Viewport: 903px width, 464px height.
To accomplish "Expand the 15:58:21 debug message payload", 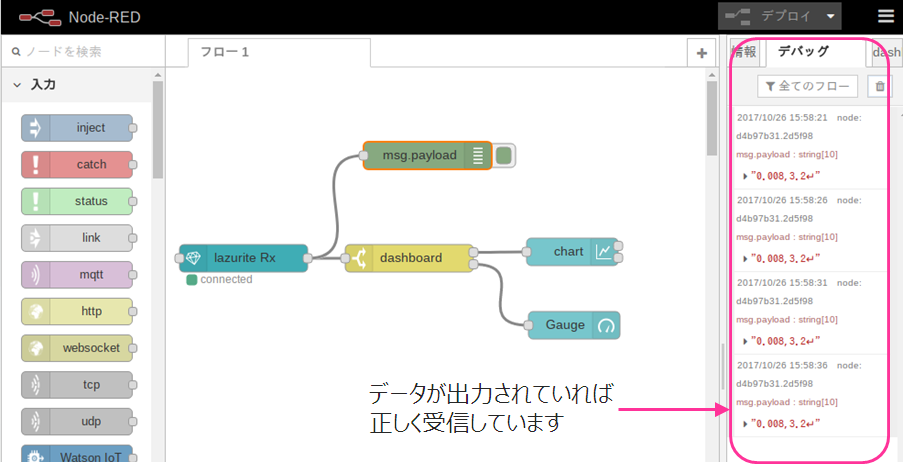I will coord(746,176).
